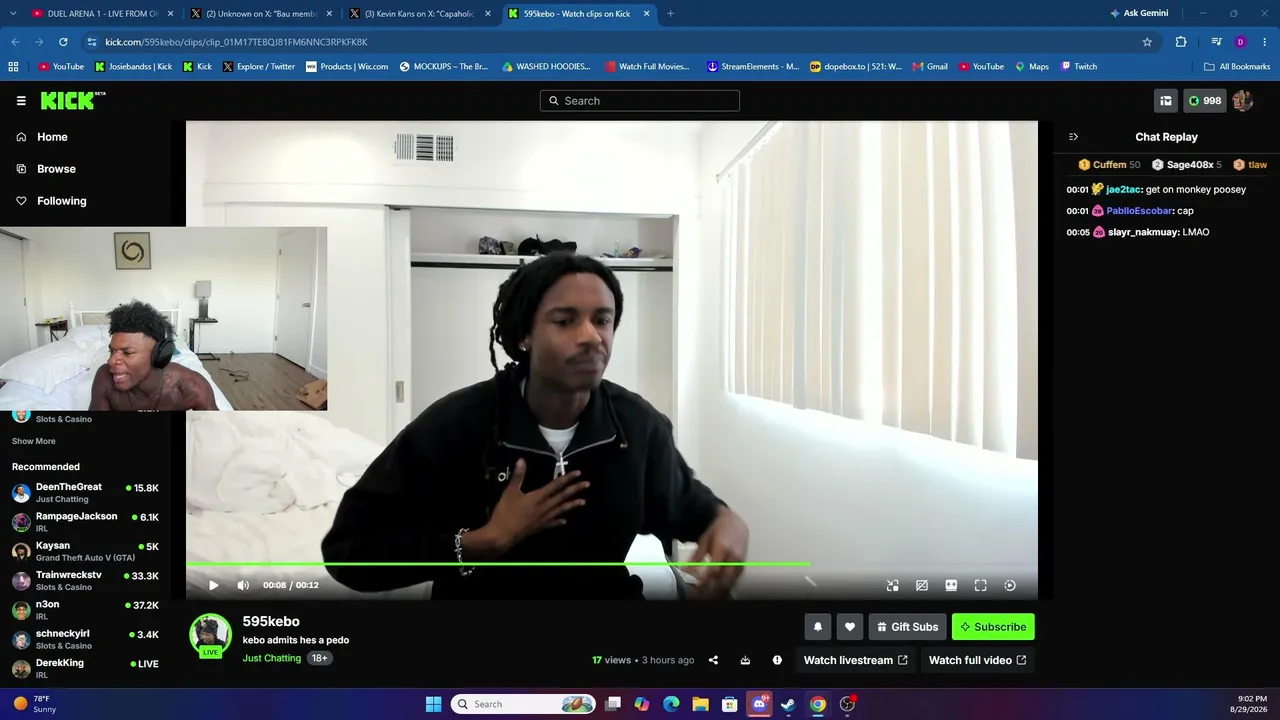Focus the Kick Search field

pos(640,100)
